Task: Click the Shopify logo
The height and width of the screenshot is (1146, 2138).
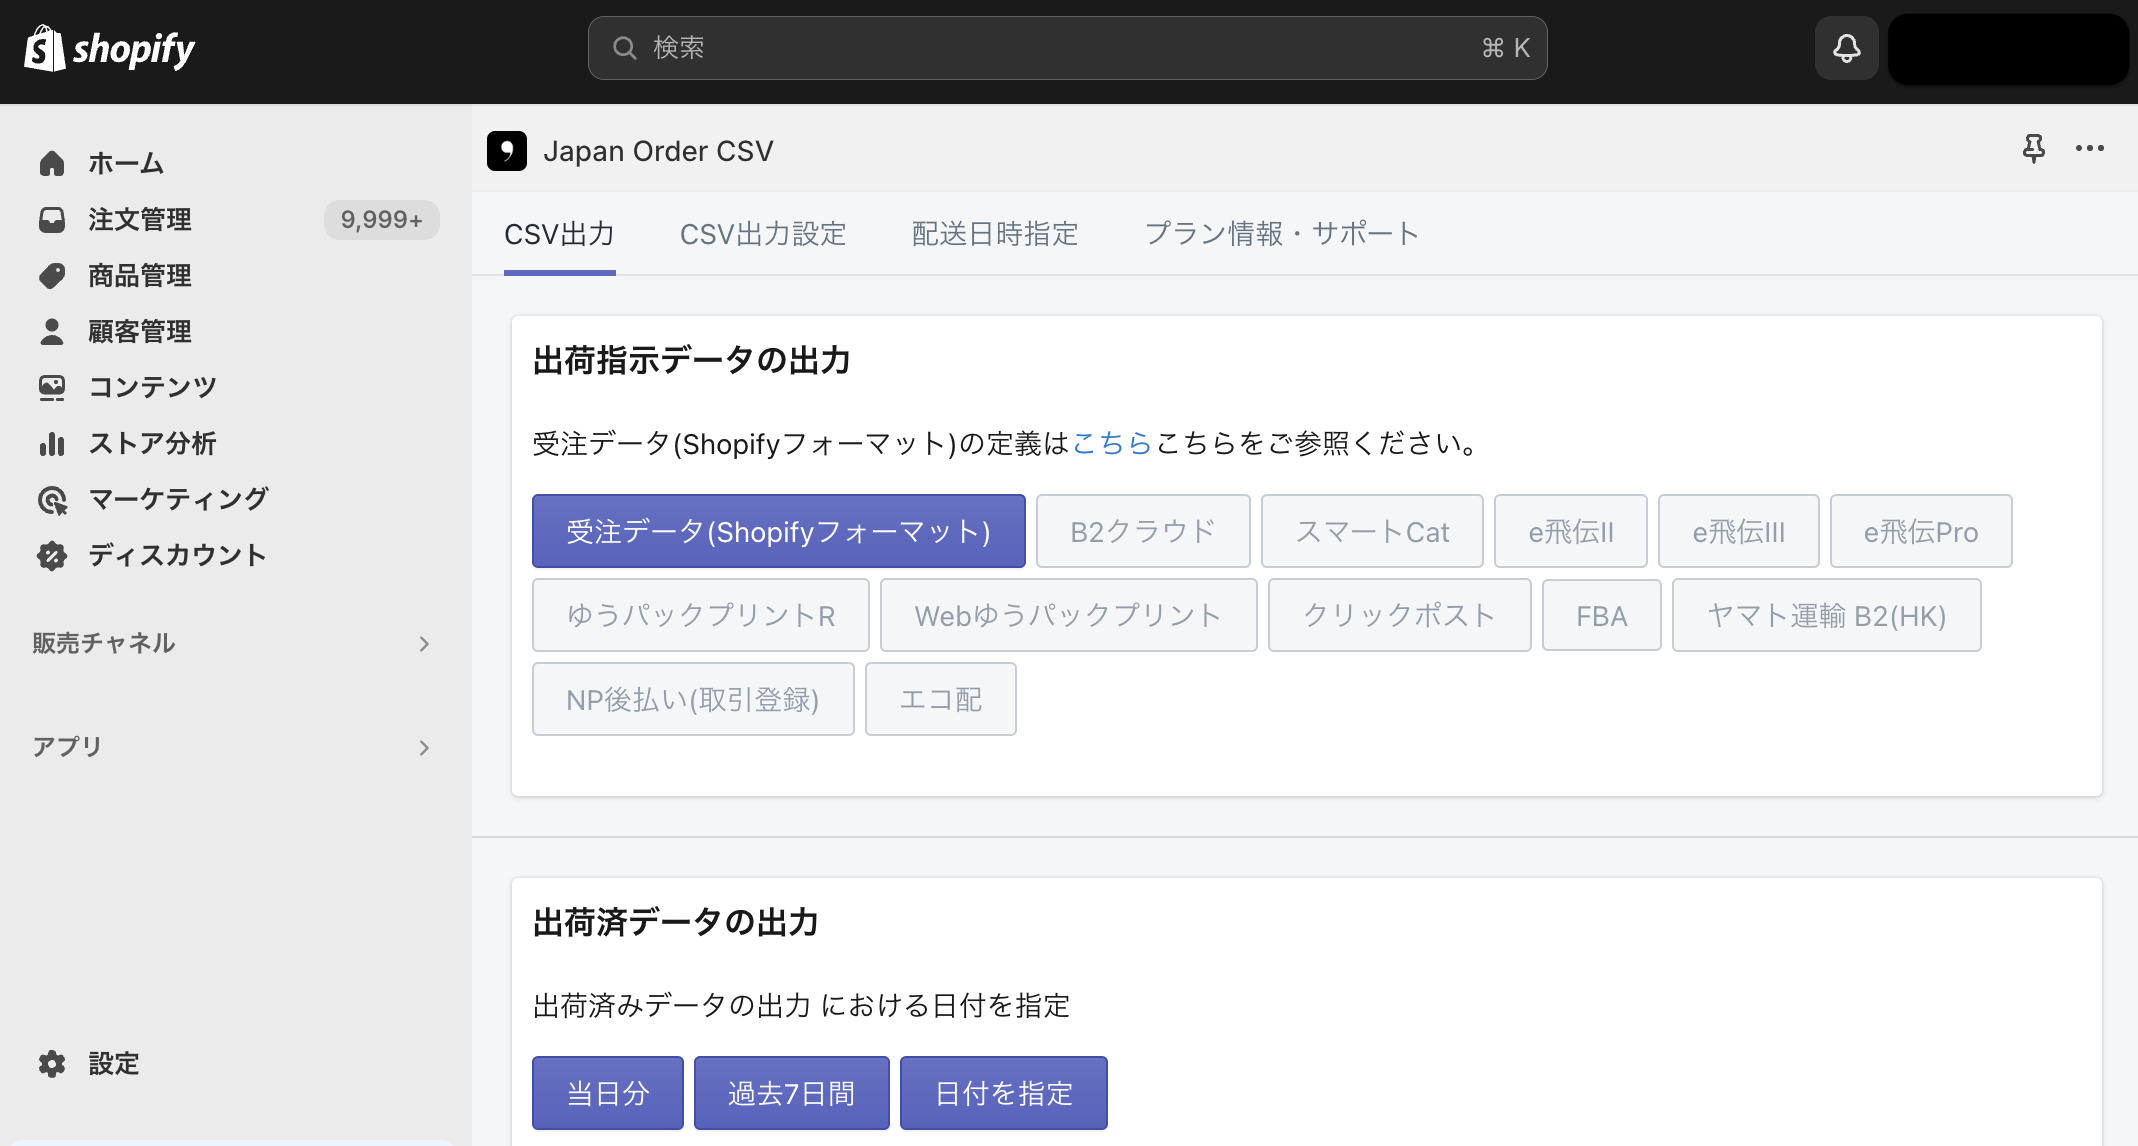Action: pyautogui.click(x=110, y=48)
